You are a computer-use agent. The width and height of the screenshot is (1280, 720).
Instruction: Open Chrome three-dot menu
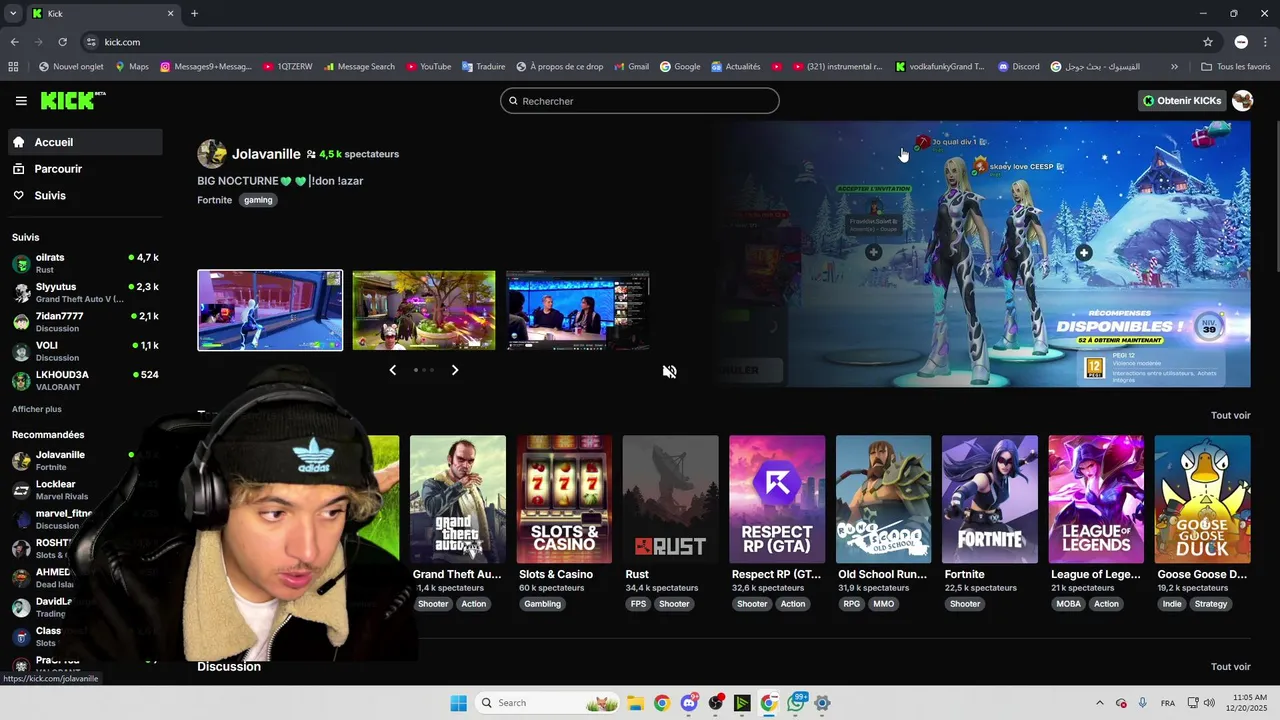(1265, 42)
